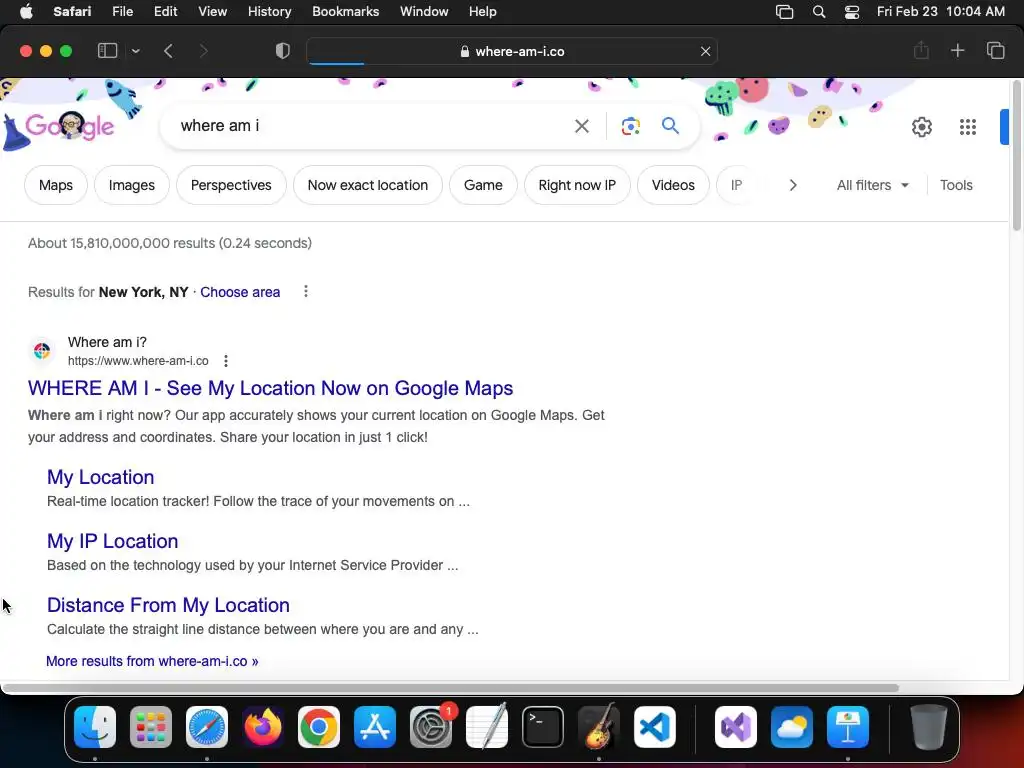Open TextEdit from the Dock
The image size is (1024, 768).
point(487,727)
